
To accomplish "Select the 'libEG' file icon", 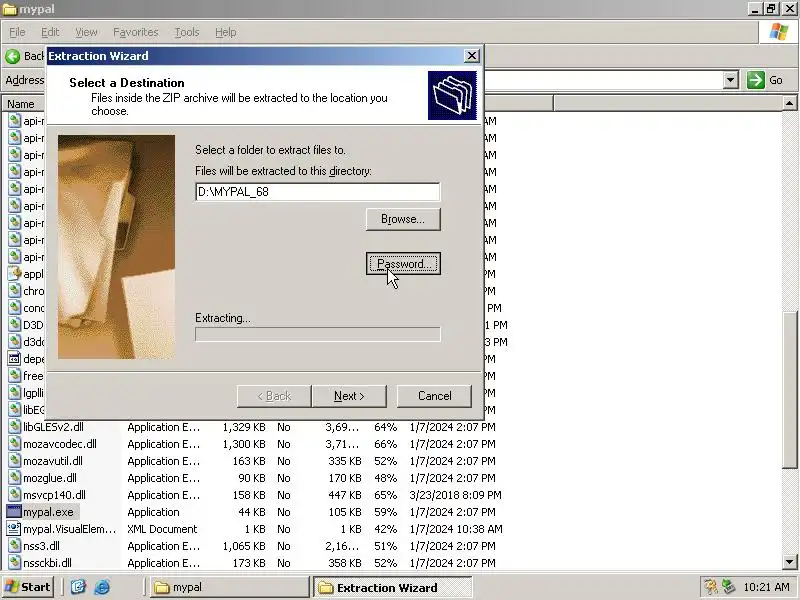I will 14,410.
